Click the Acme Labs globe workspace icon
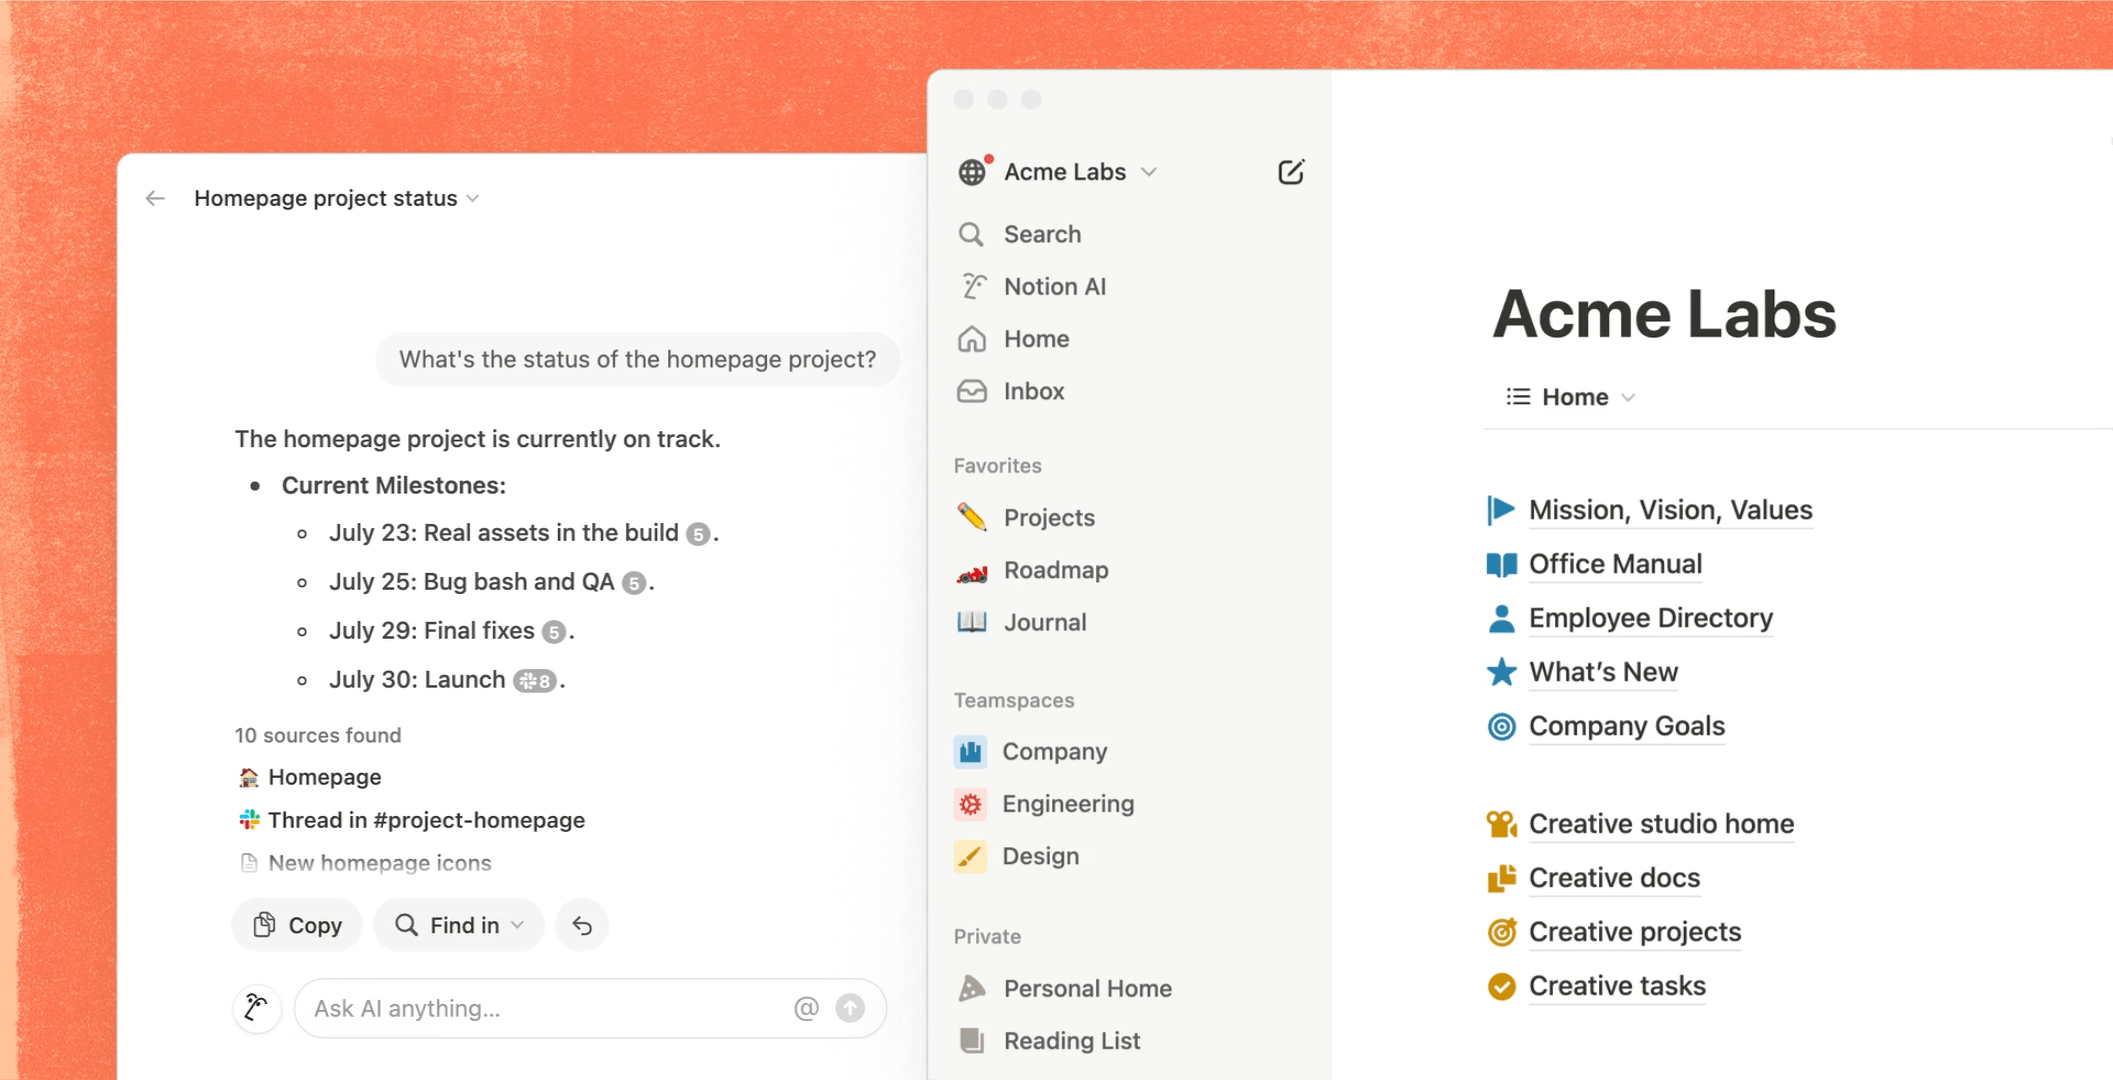The height and width of the screenshot is (1080, 2113). pyautogui.click(x=972, y=172)
